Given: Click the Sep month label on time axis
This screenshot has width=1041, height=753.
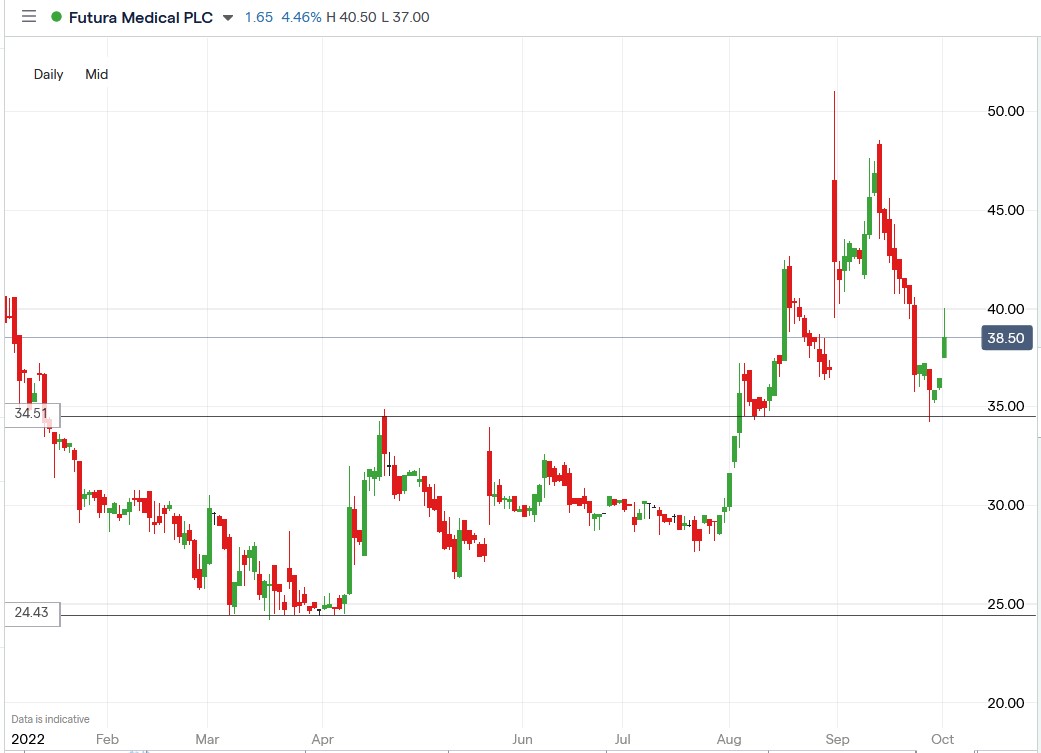Looking at the screenshot, I should (x=838, y=740).
